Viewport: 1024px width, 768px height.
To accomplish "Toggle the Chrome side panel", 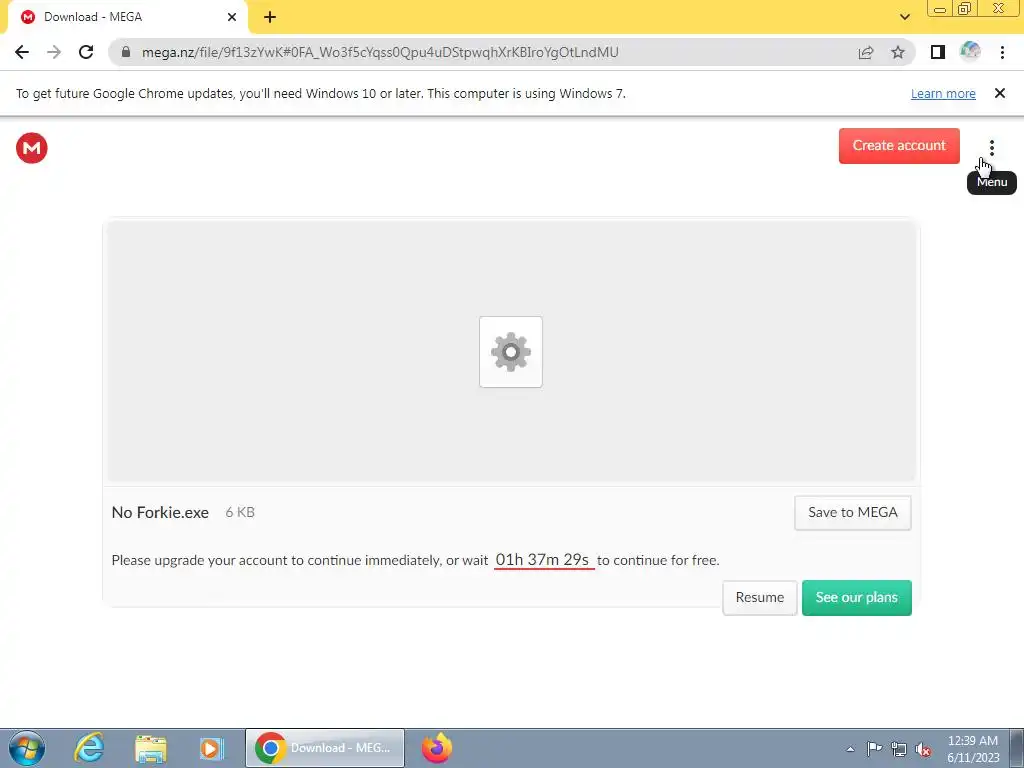I will pos(938,52).
